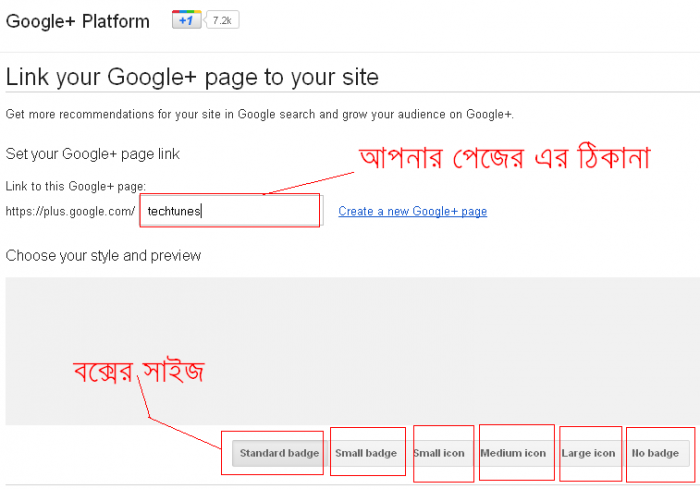Click the Set your Google+ page link subheading
700x489 pixels.
(92, 154)
